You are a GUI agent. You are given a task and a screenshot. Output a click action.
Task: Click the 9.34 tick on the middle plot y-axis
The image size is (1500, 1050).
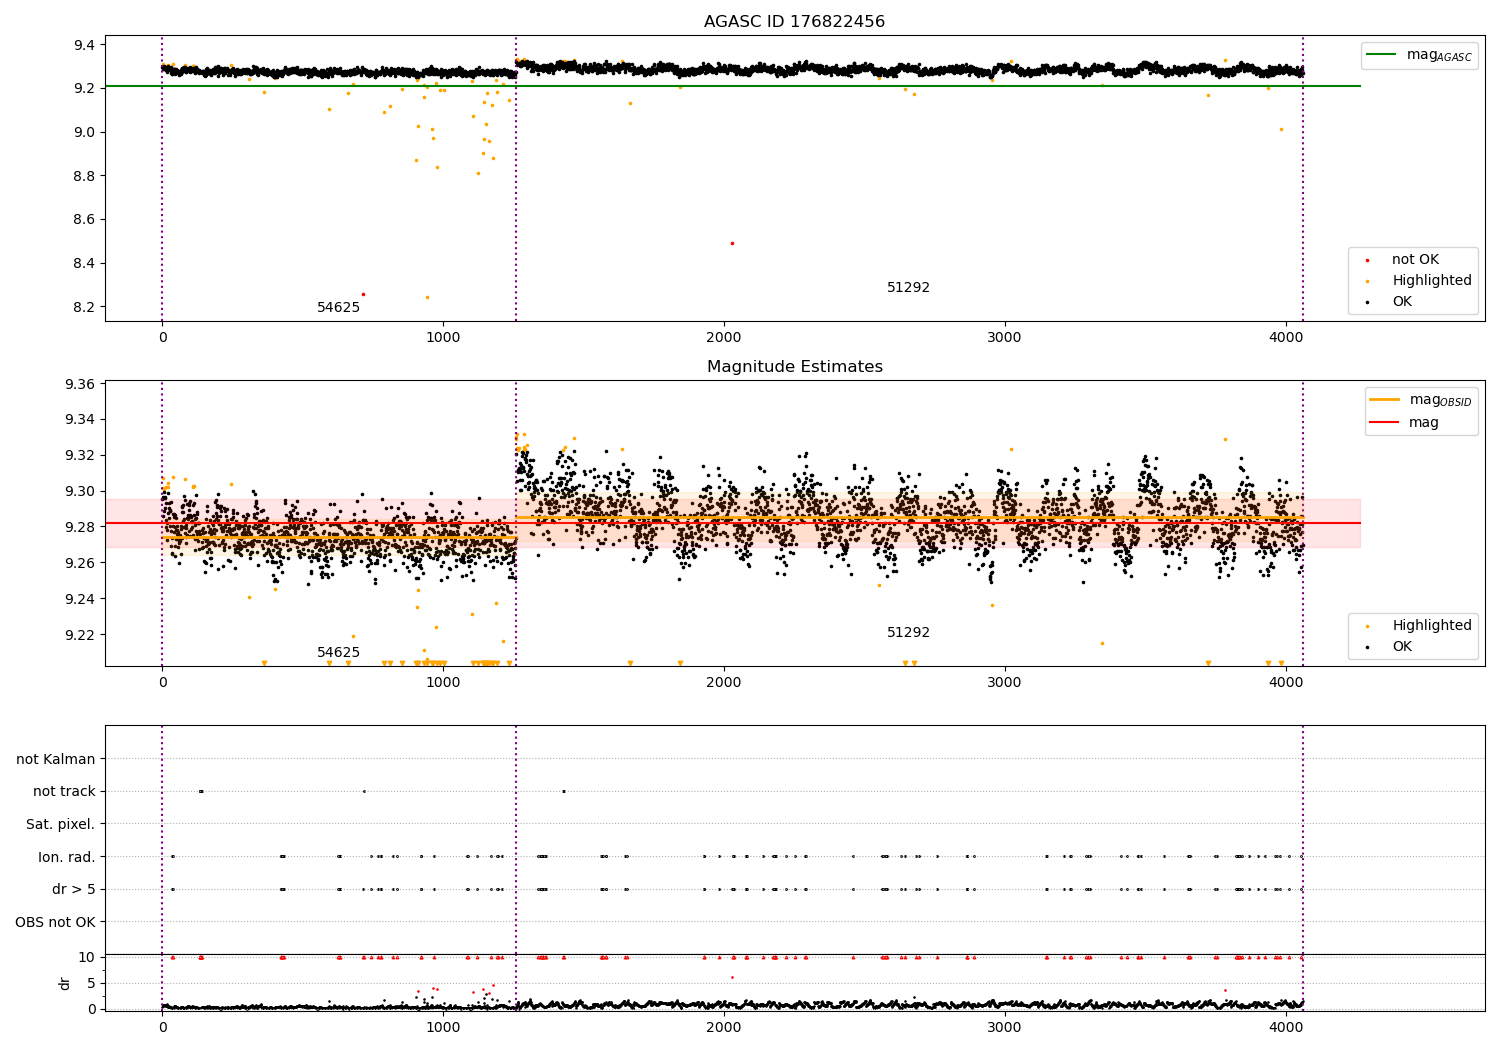(80, 420)
